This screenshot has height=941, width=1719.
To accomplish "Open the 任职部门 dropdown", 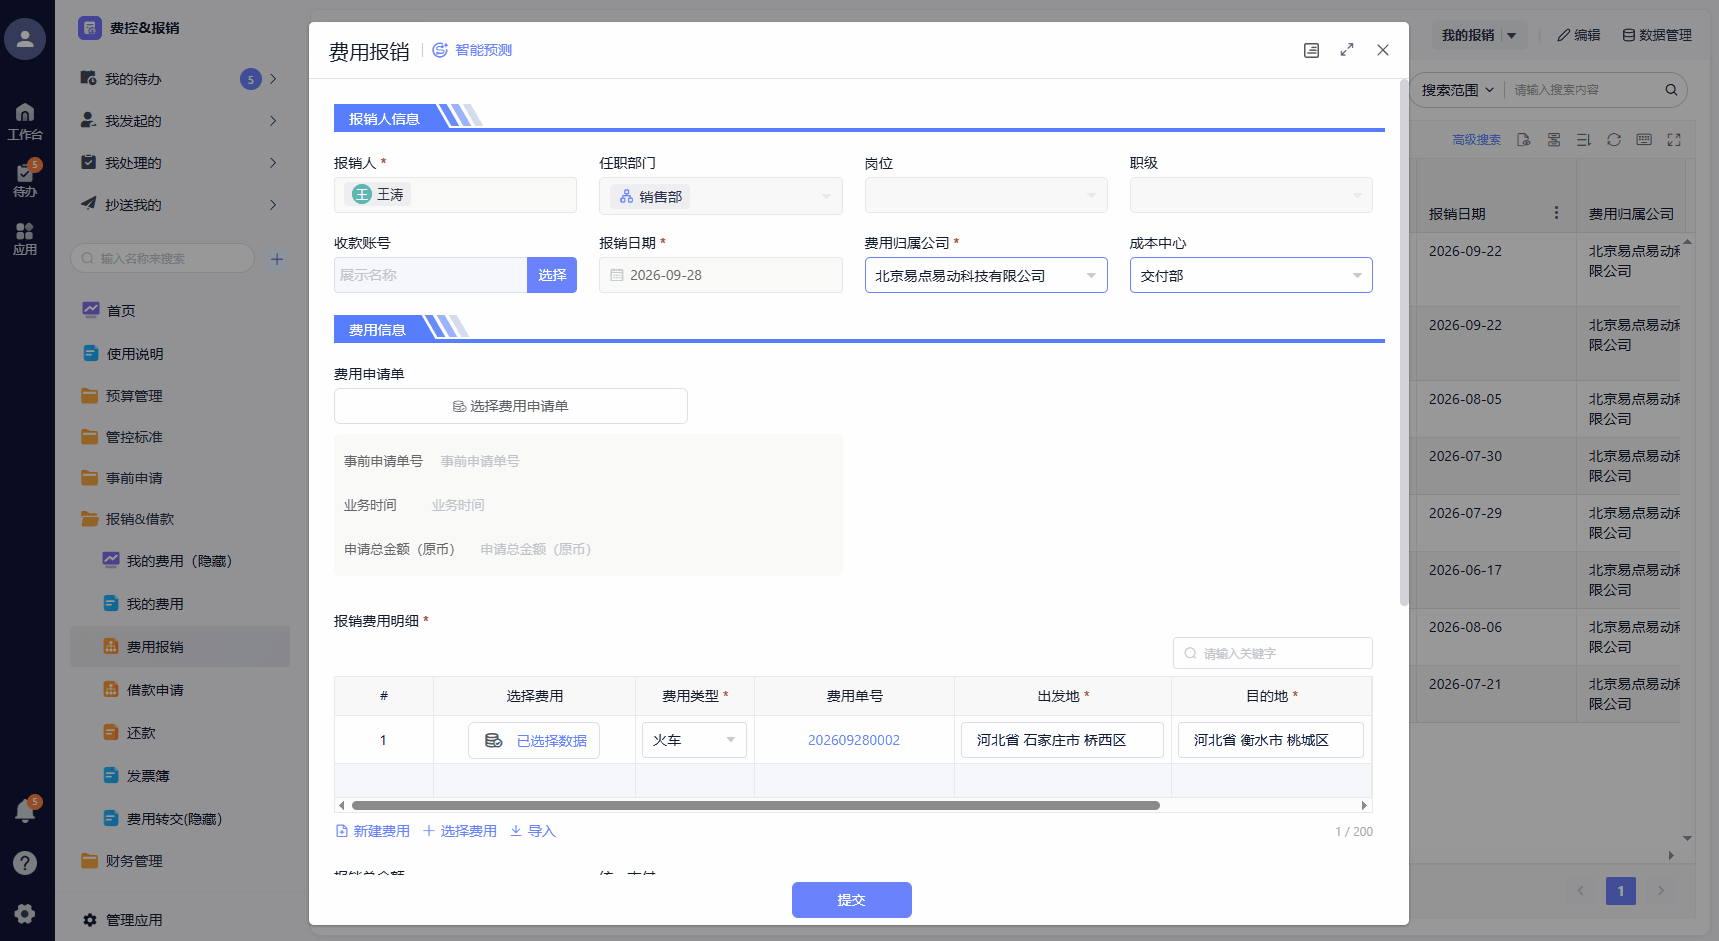I will tap(721, 196).
